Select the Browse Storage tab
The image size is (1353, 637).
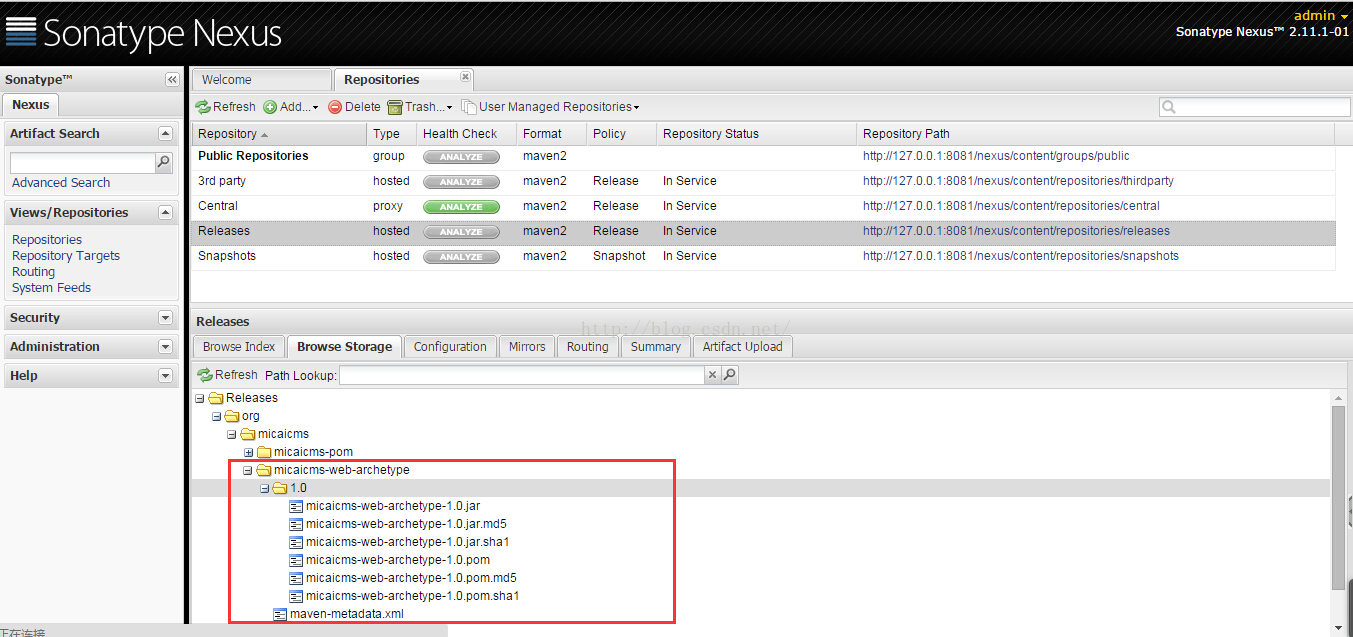pyautogui.click(x=344, y=347)
